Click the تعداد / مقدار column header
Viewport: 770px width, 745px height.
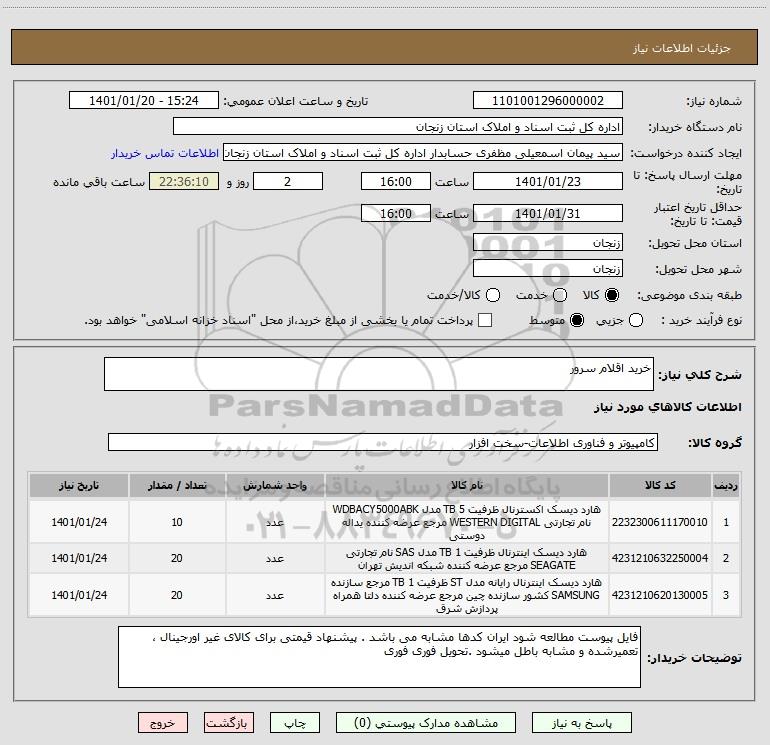[177, 486]
